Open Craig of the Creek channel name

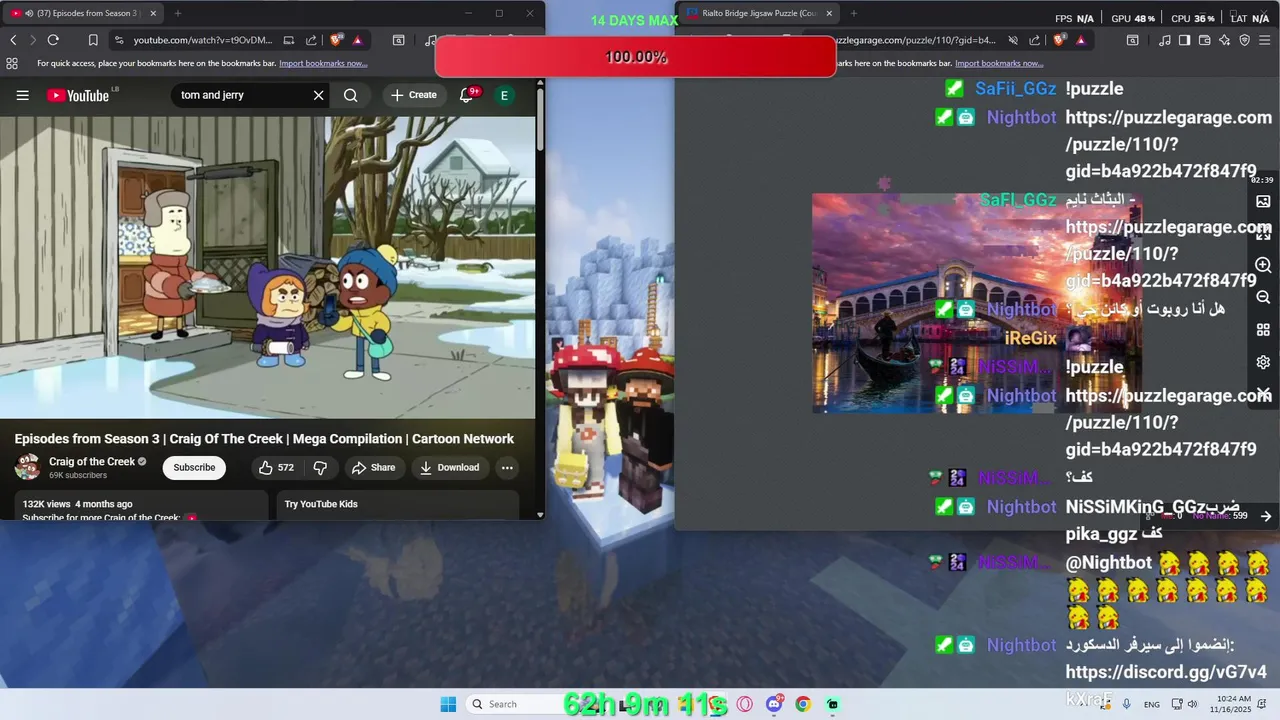coord(92,462)
